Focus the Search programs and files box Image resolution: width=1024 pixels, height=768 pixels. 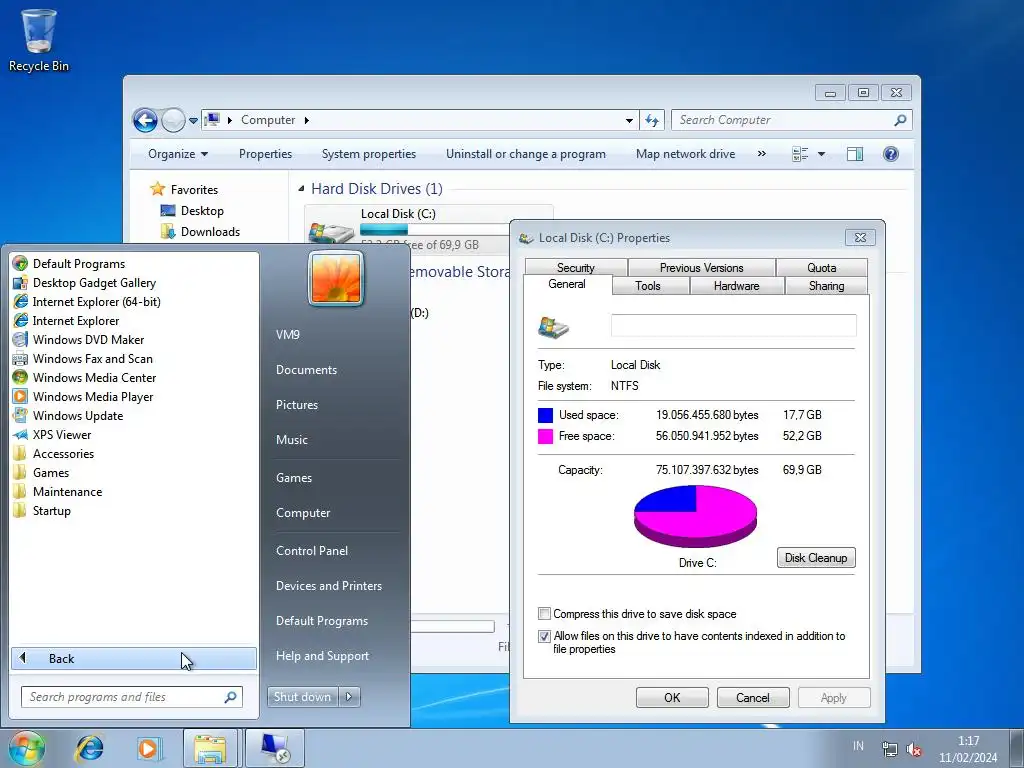tap(131, 697)
